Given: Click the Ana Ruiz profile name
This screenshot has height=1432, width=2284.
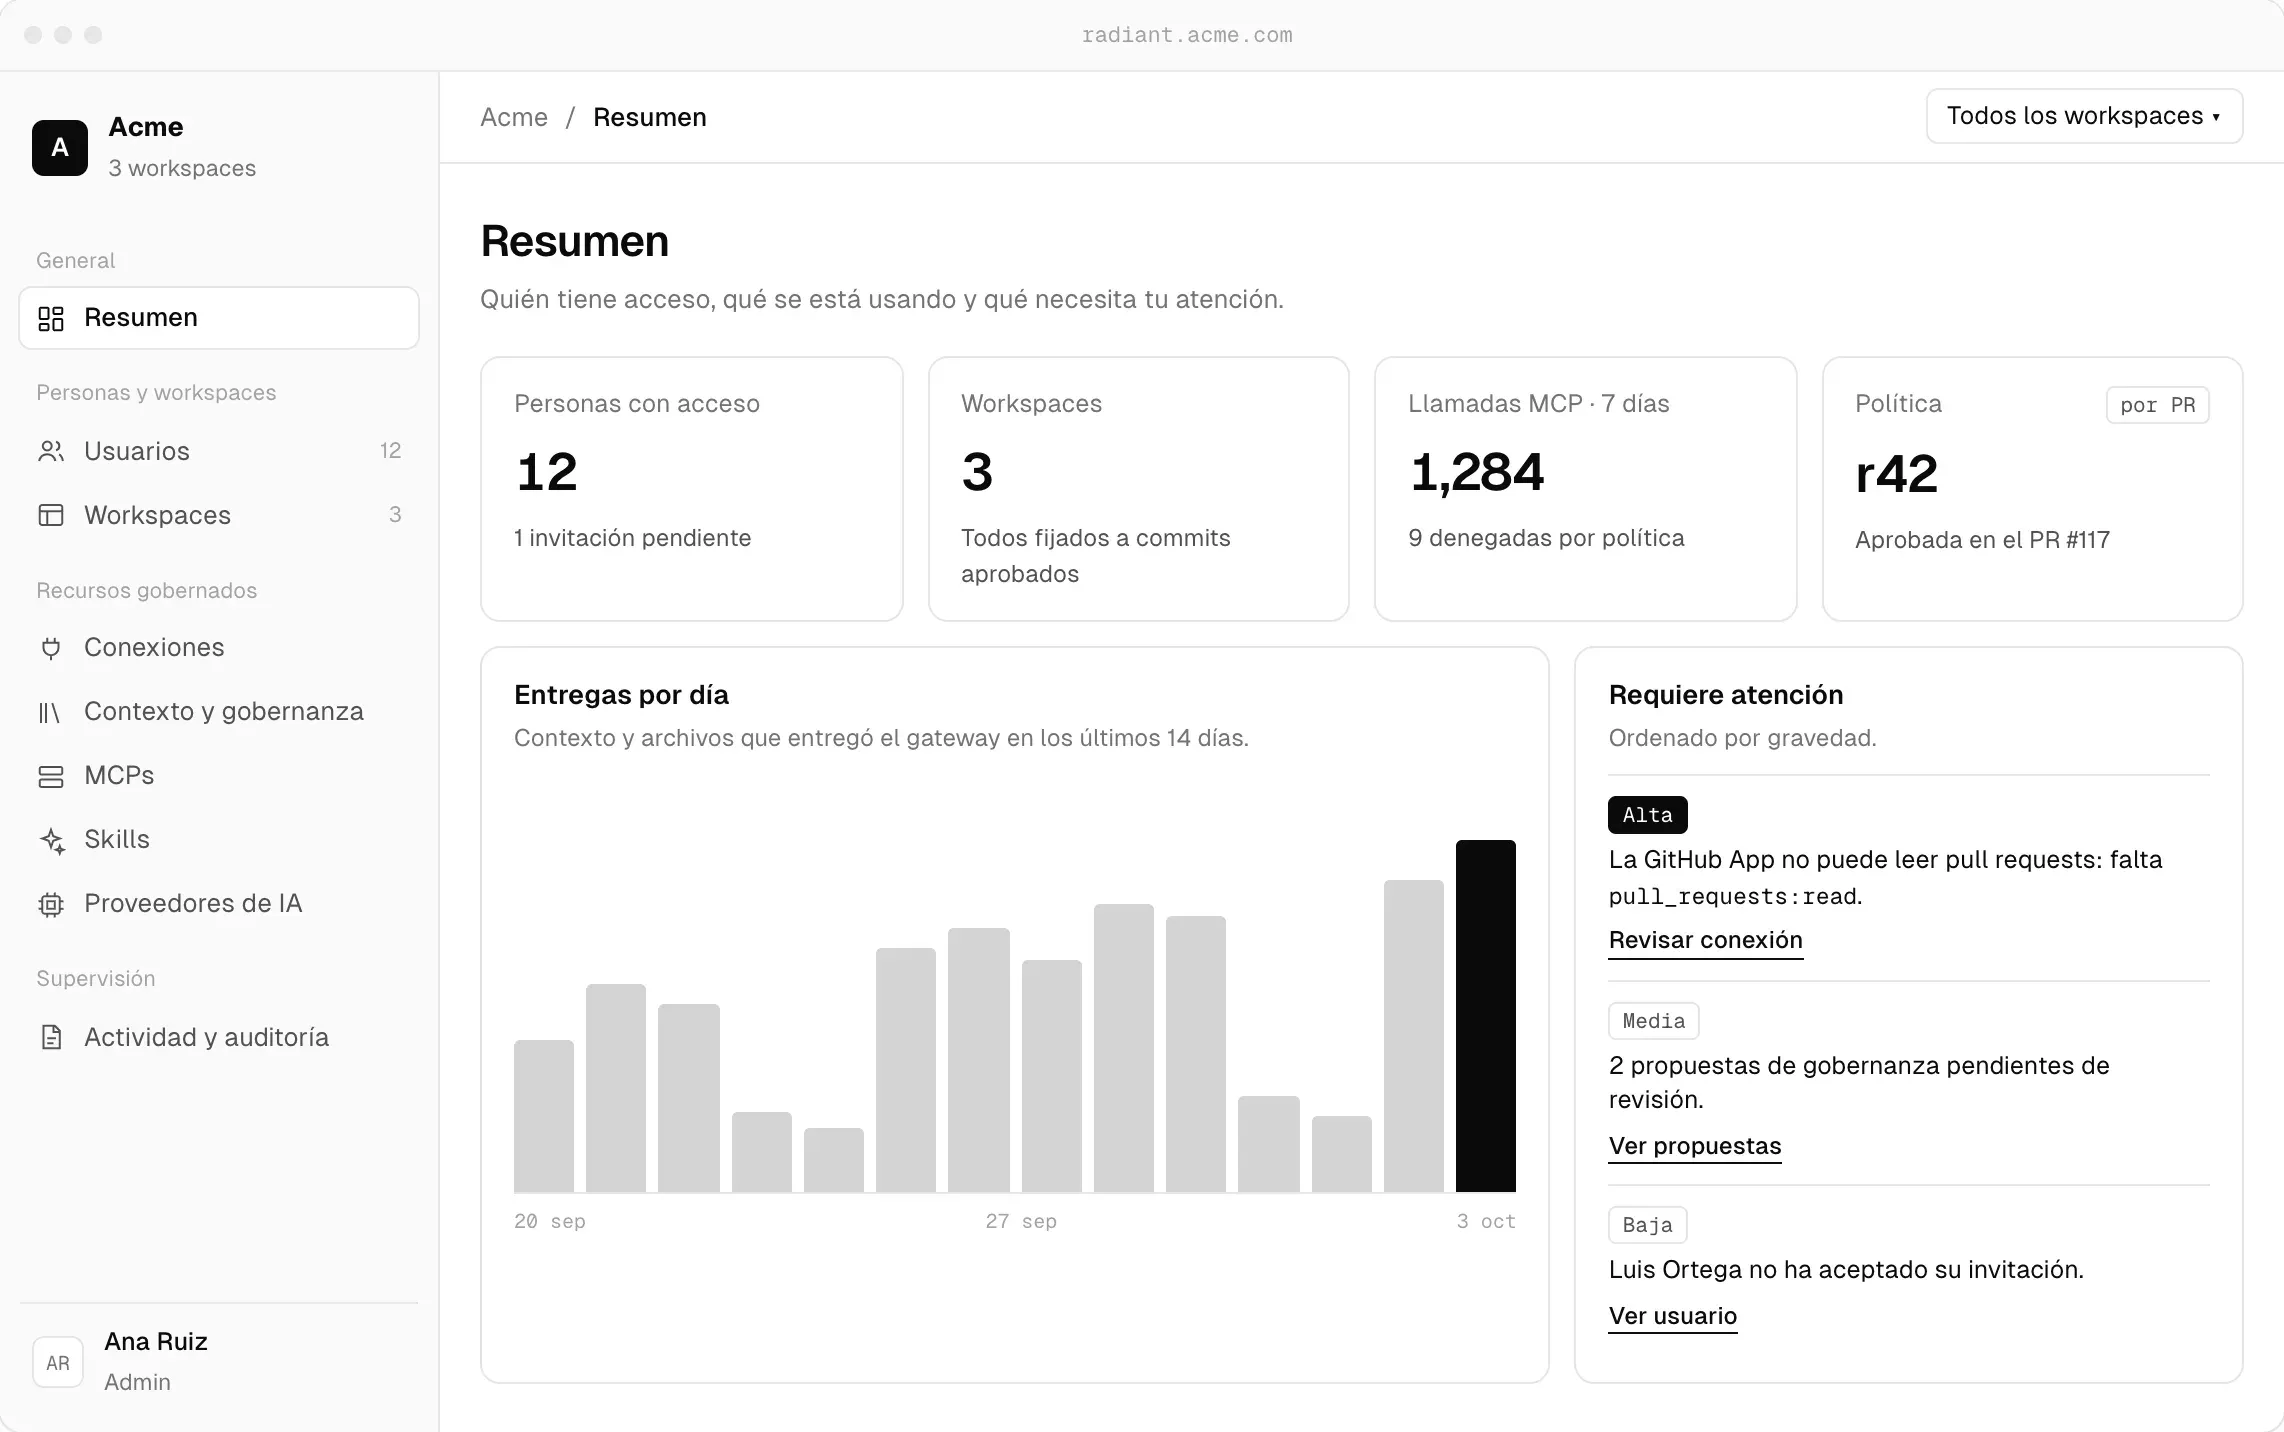Looking at the screenshot, I should 156,1341.
